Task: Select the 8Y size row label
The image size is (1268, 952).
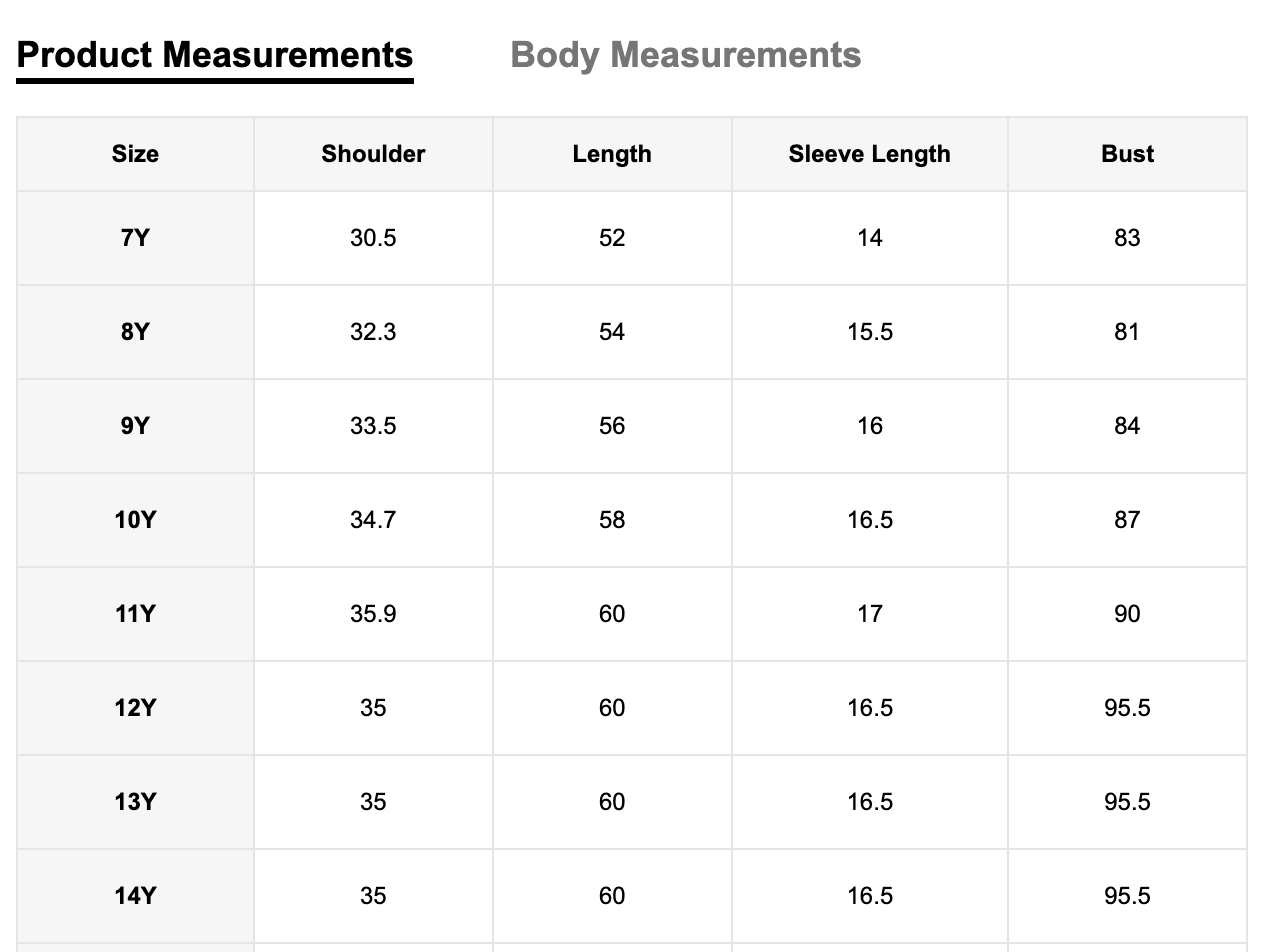Action: [x=135, y=332]
